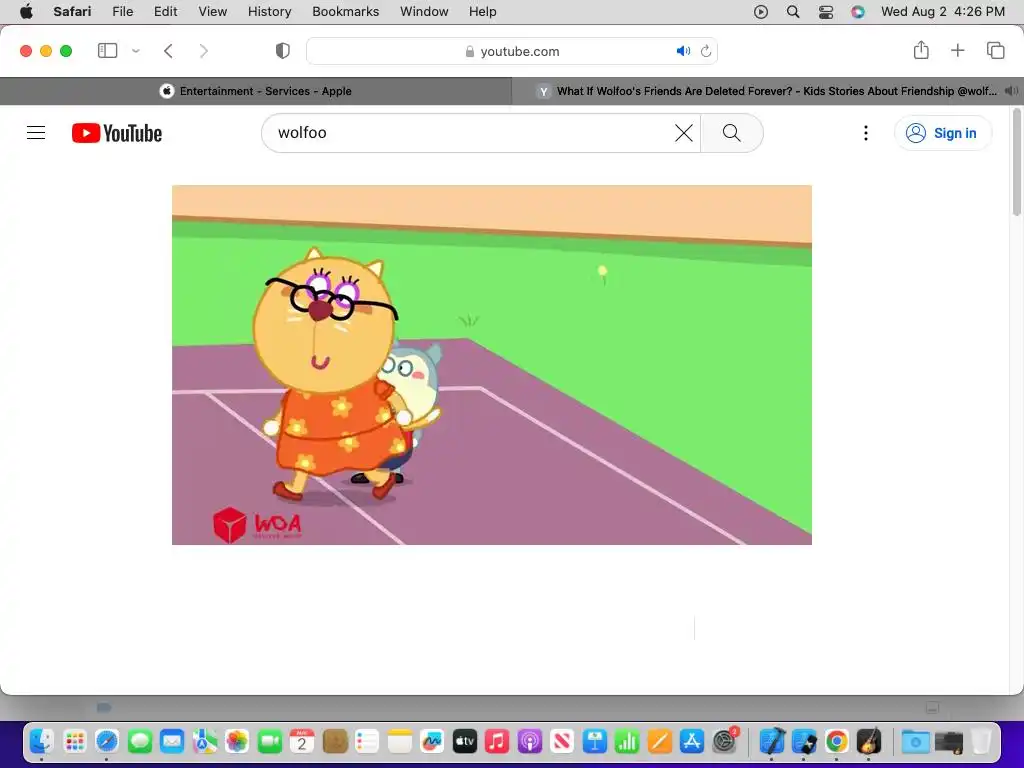This screenshot has height=768, width=1024.
Task: Open Photos from the Dock
Action: tap(237, 742)
